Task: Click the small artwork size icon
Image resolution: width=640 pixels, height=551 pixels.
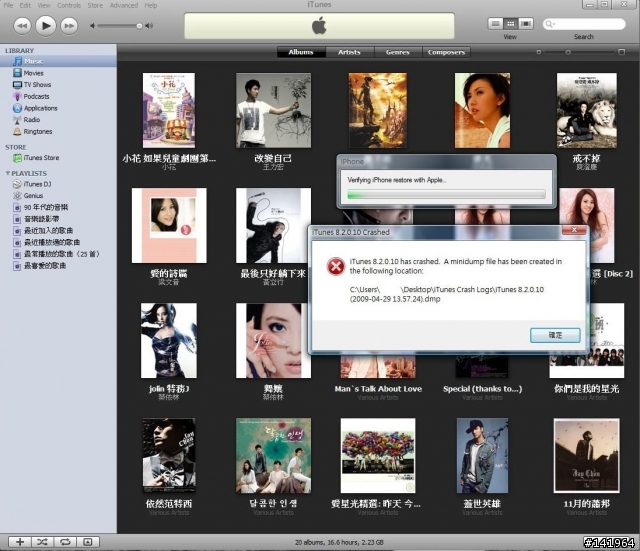Action: coord(539,52)
